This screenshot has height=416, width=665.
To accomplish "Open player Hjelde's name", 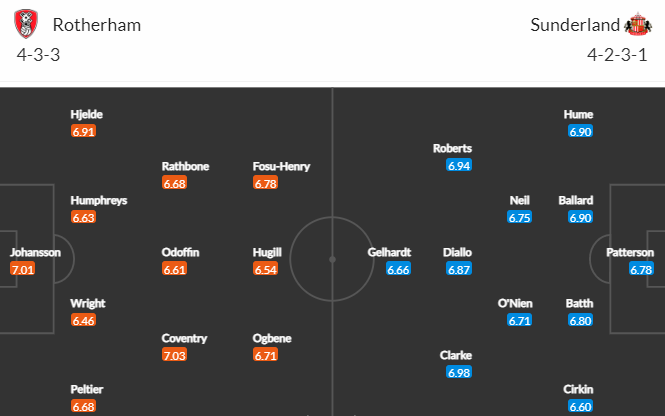I will coord(87,114).
